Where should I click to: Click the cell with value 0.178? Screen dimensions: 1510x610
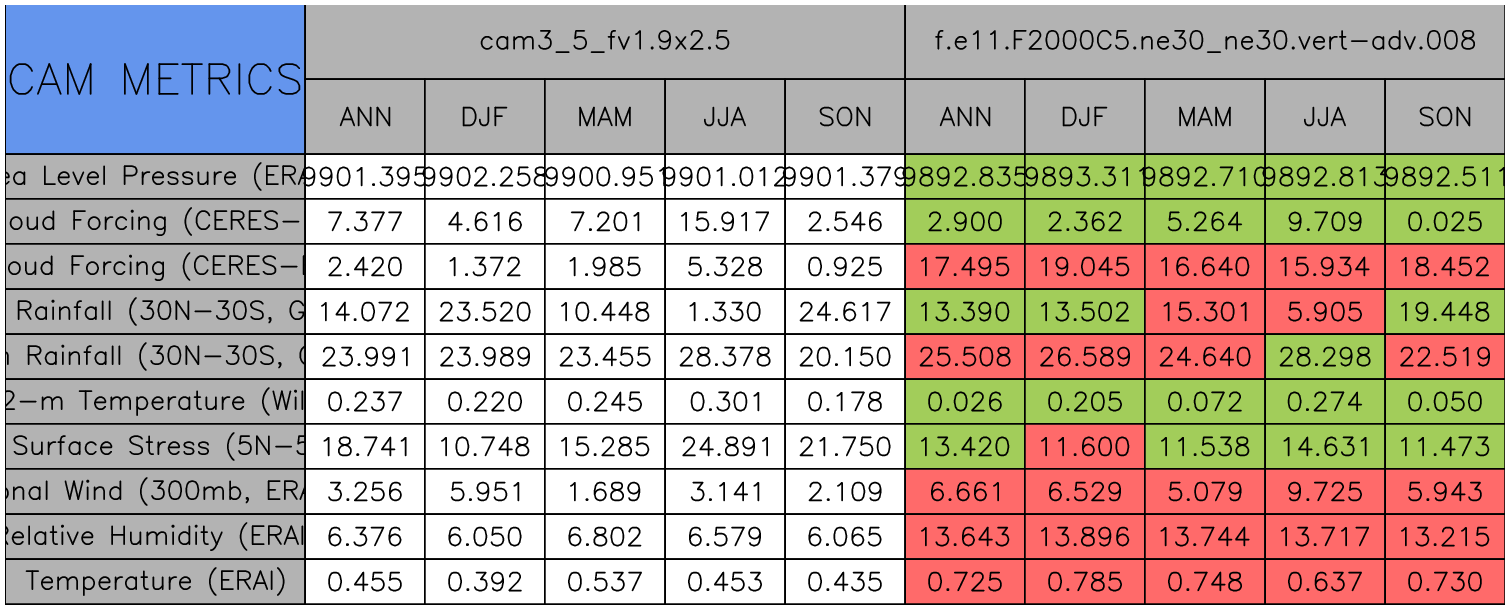pyautogui.click(x=845, y=401)
